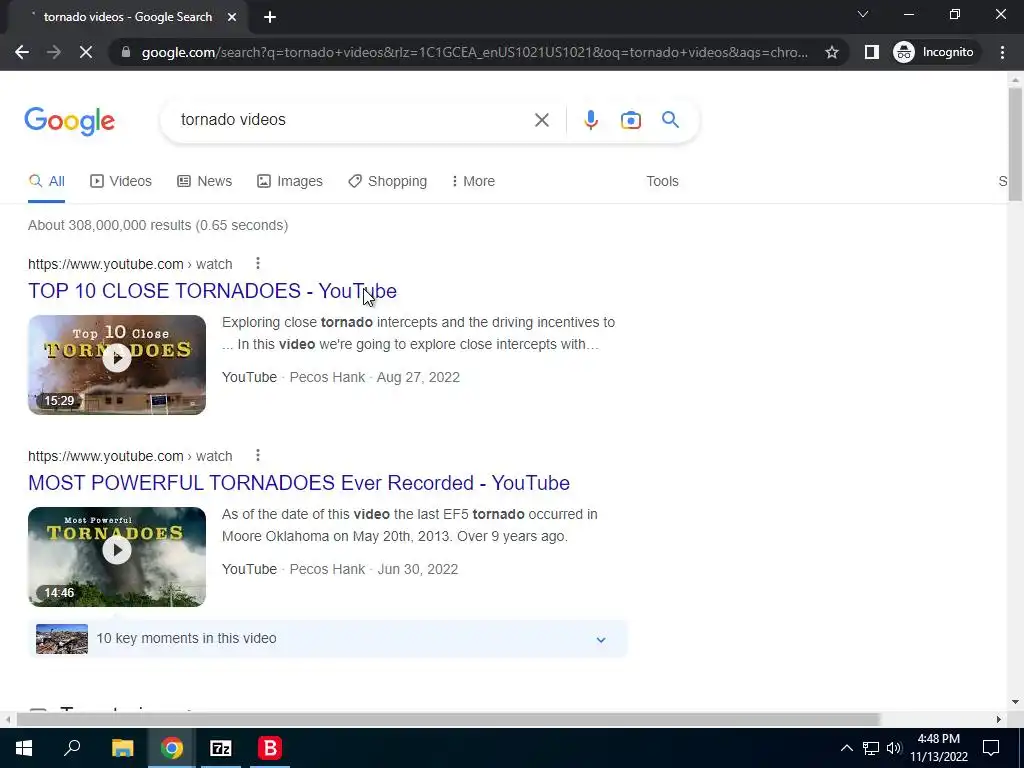Select the All results tab
This screenshot has width=1024, height=768.
click(x=46, y=182)
